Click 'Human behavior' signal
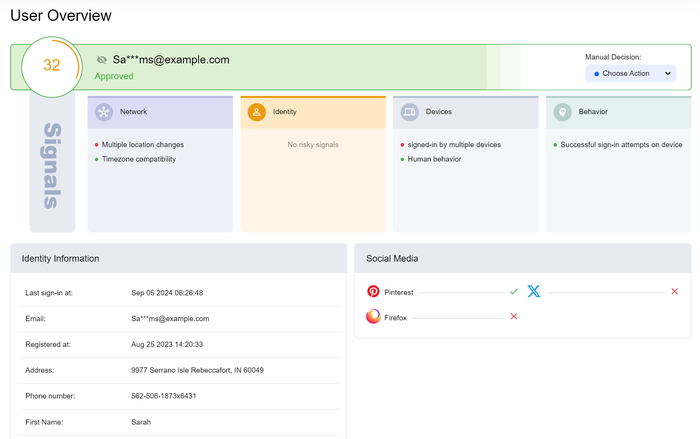The image size is (700, 439). point(434,159)
